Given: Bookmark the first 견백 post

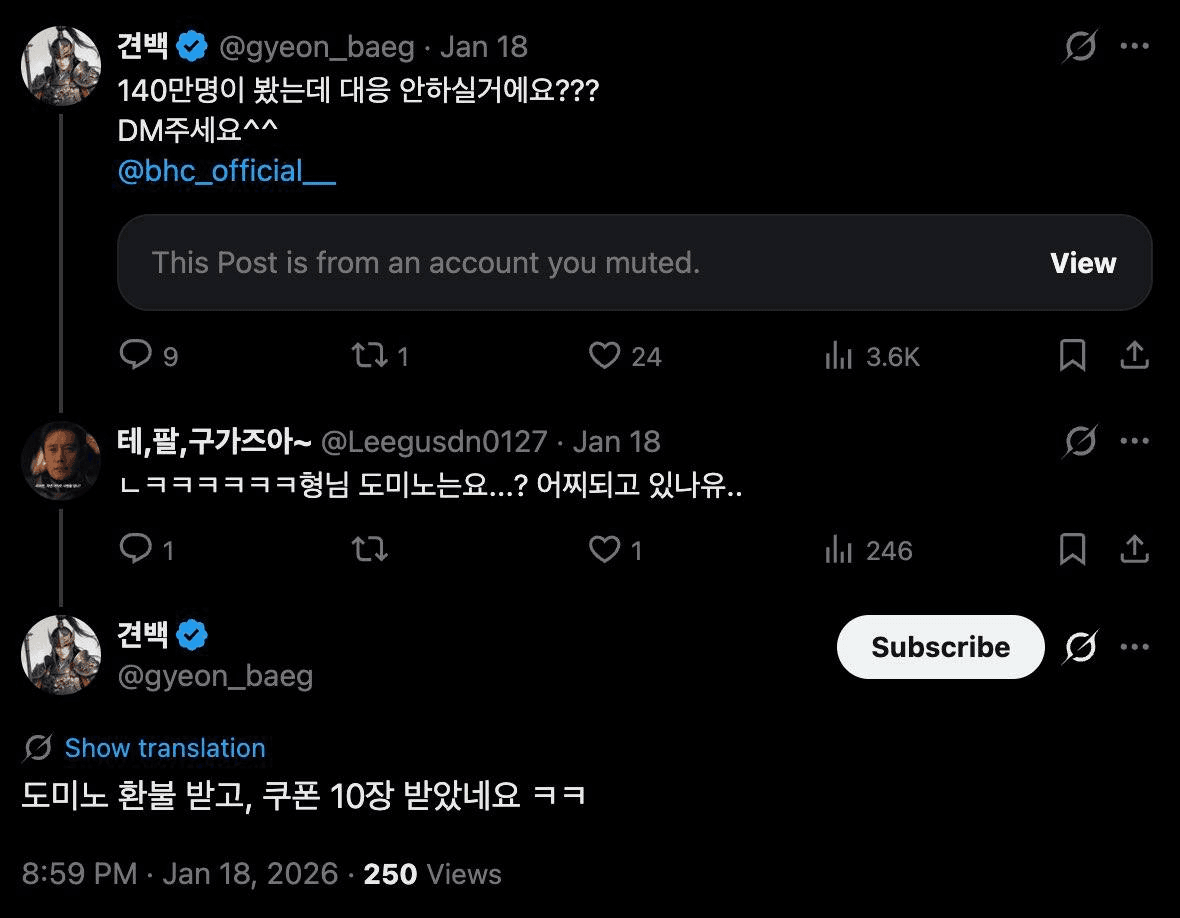Looking at the screenshot, I should 1072,356.
